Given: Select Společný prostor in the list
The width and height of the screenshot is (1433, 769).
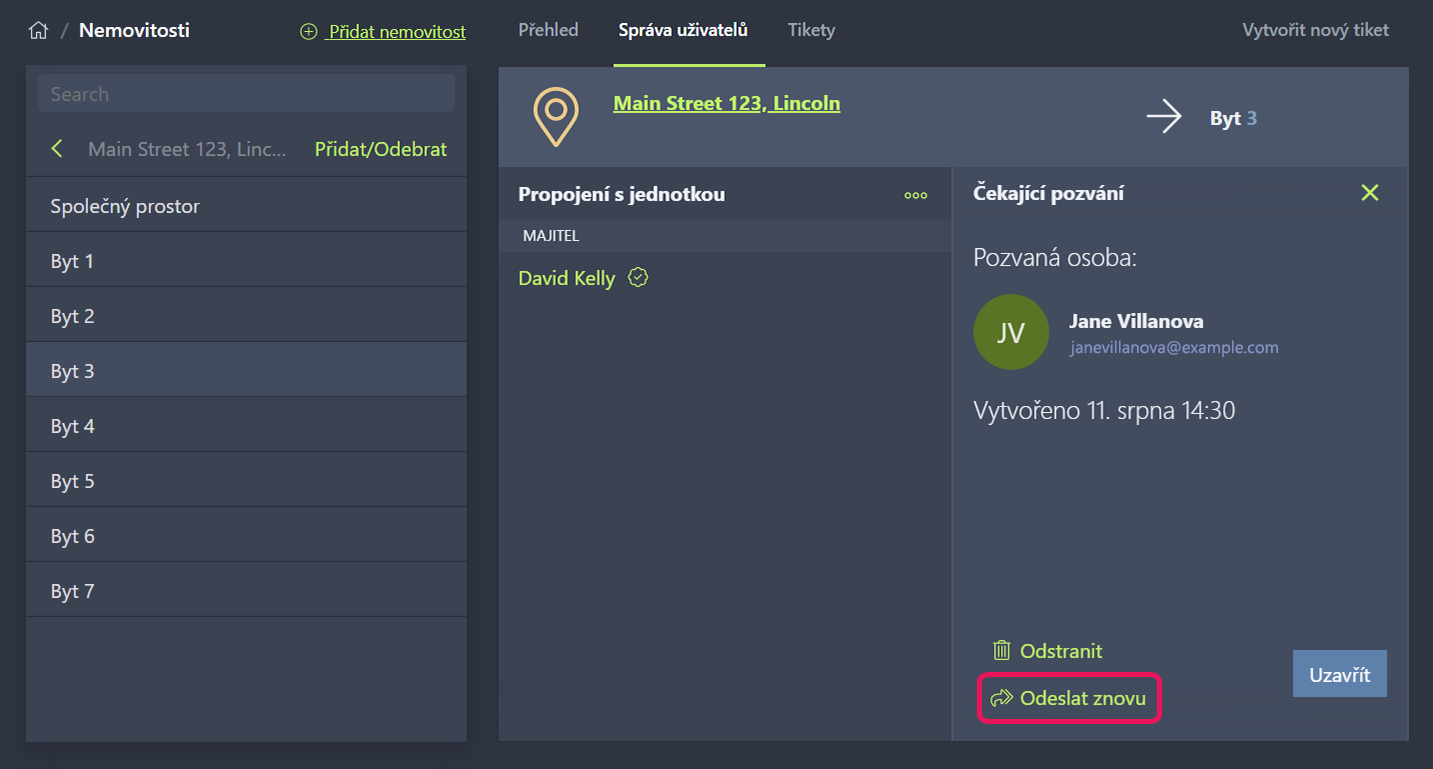Looking at the screenshot, I should [x=246, y=206].
